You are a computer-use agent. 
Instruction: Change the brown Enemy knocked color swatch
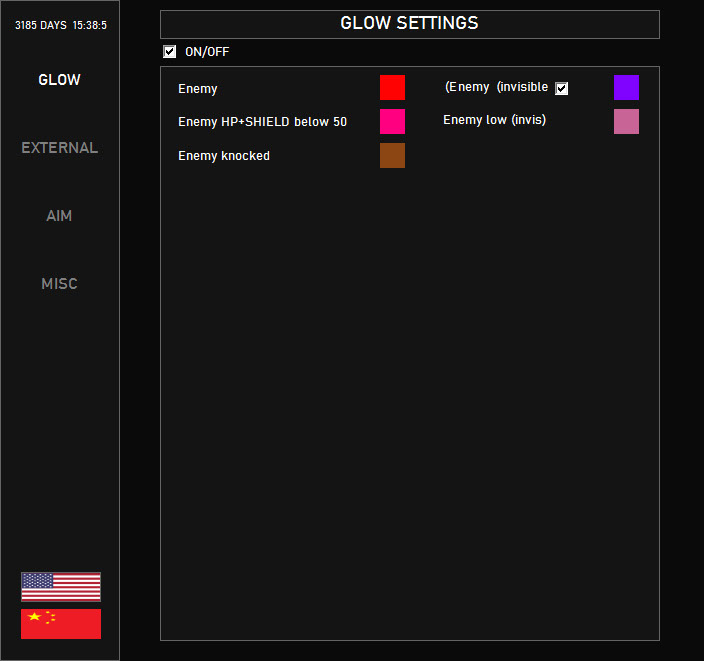pyautogui.click(x=392, y=156)
